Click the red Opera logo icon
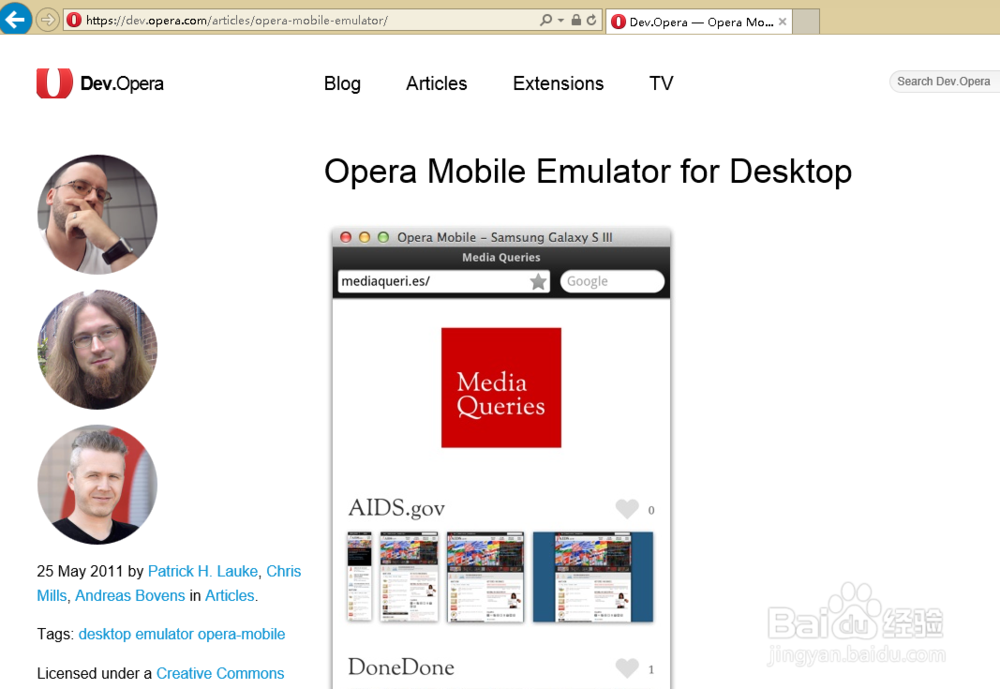The width and height of the screenshot is (1000, 689). tap(55, 83)
